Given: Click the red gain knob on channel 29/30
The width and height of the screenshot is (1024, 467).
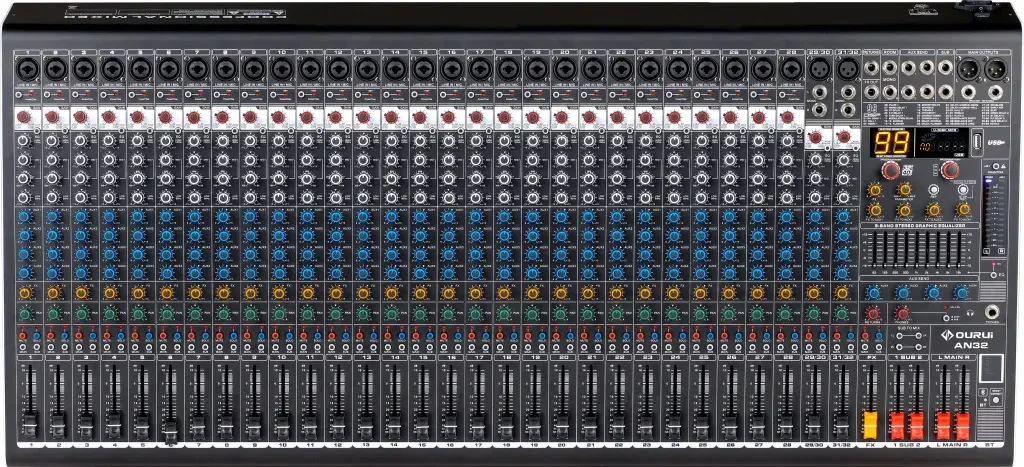Looking at the screenshot, I should (x=814, y=138).
